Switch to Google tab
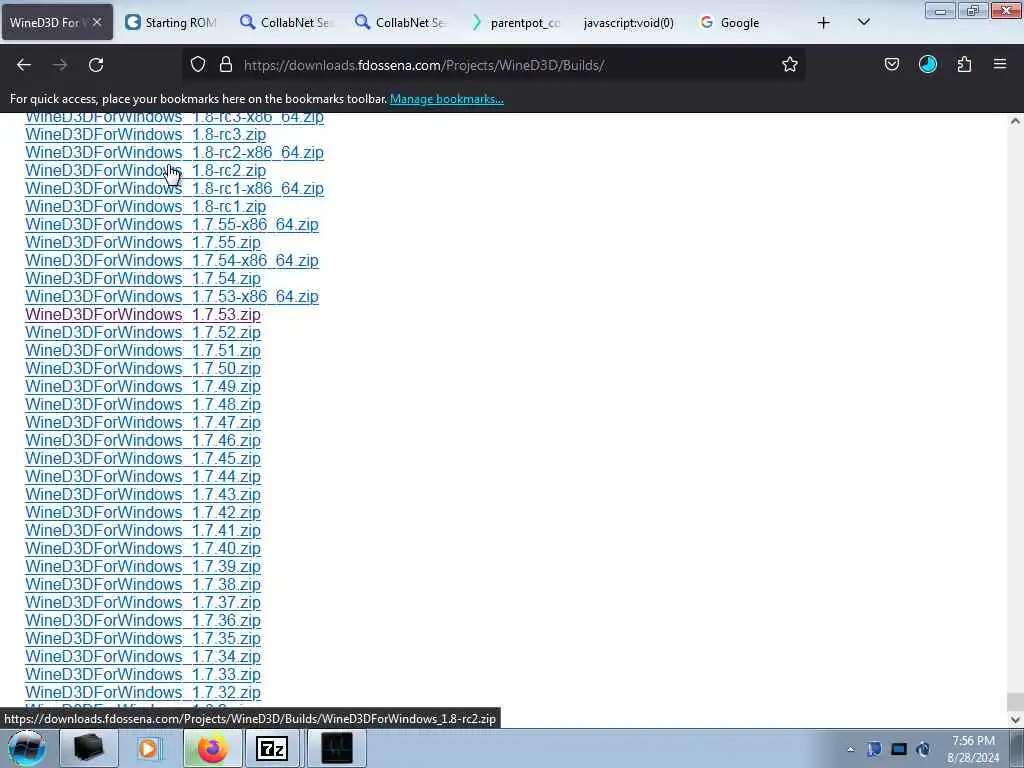The height and width of the screenshot is (768, 1024). (x=740, y=23)
